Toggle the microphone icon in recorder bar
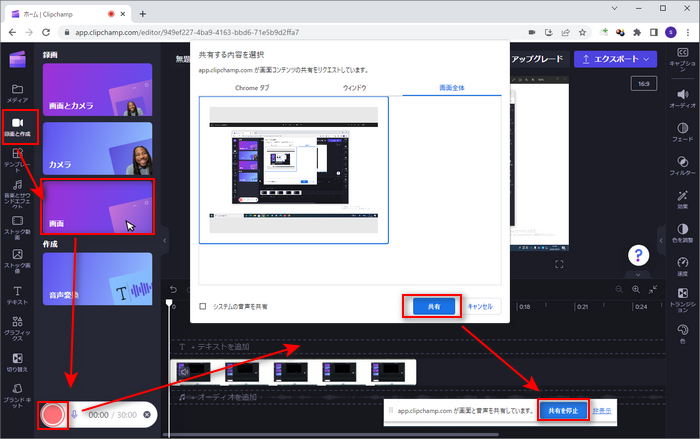 click(x=74, y=413)
